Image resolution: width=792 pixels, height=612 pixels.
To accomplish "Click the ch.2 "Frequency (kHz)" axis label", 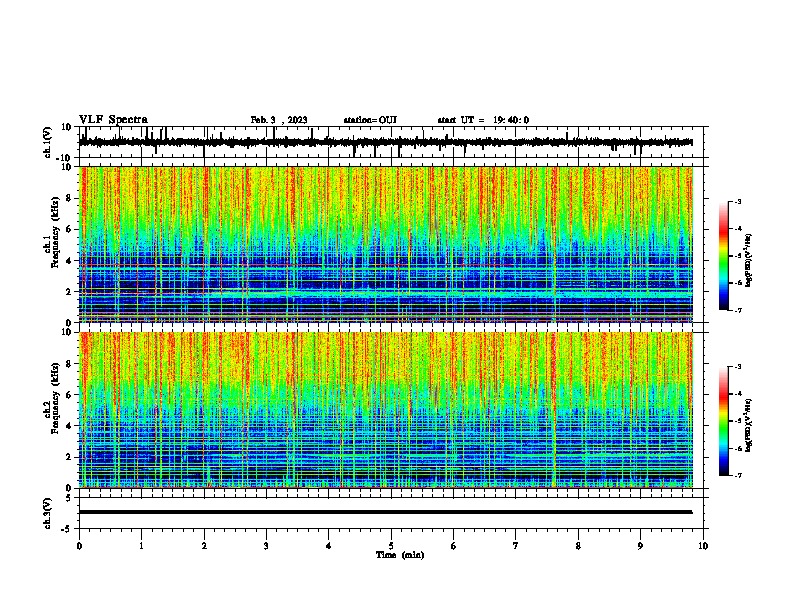I will [55, 398].
